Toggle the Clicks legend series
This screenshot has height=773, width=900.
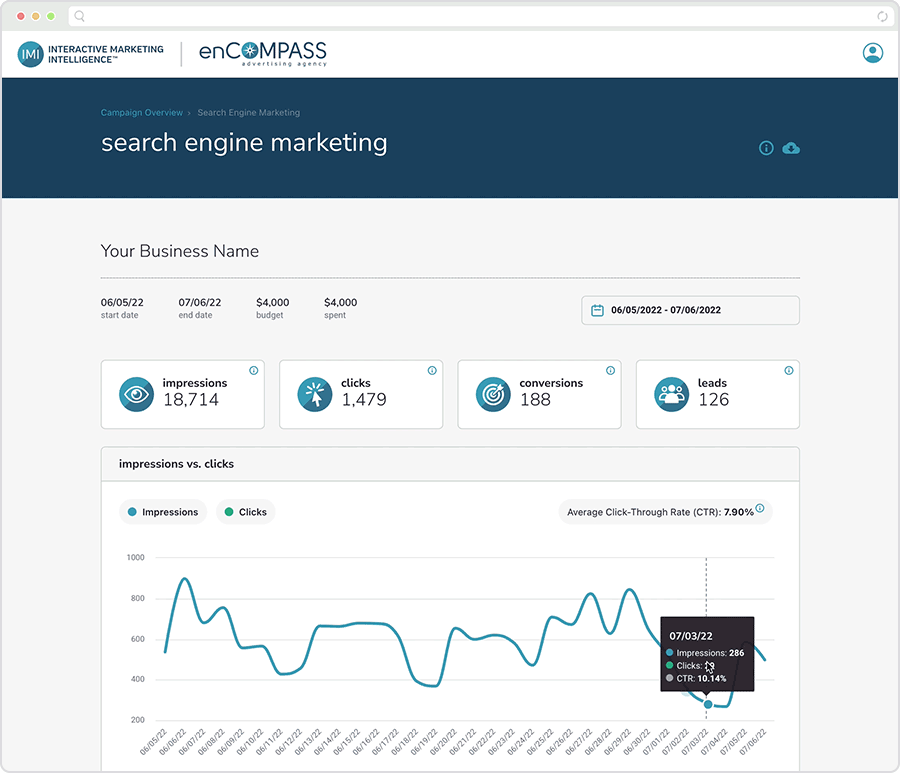click(x=245, y=512)
